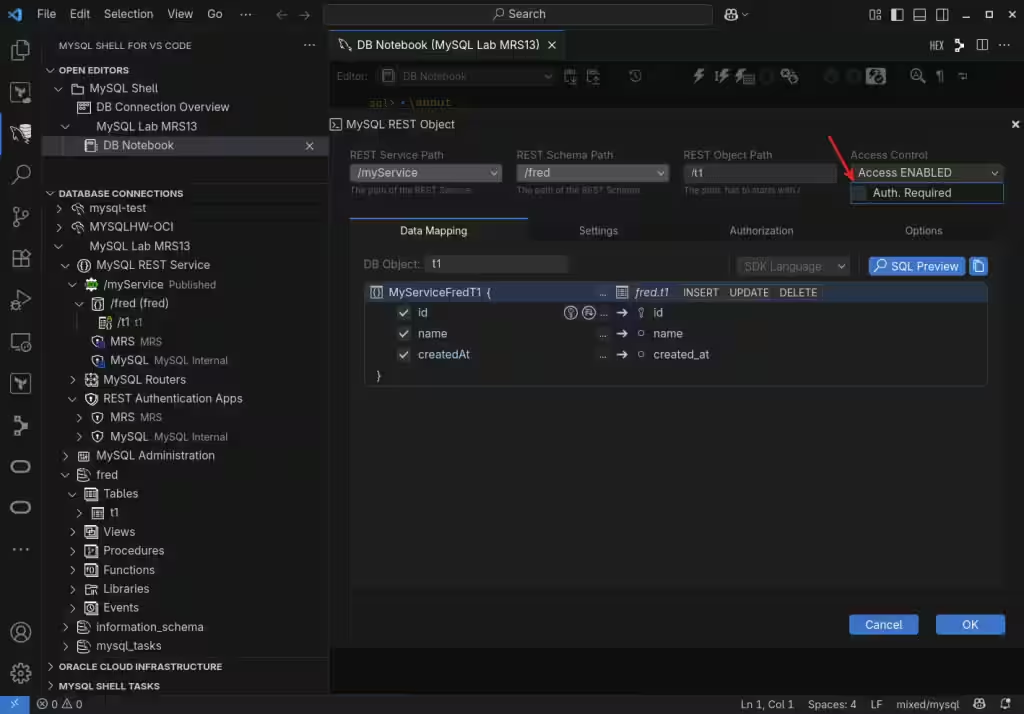Expand the MYSQLHW-OCI connection
Screen dimensions: 1024x714
click(59, 227)
